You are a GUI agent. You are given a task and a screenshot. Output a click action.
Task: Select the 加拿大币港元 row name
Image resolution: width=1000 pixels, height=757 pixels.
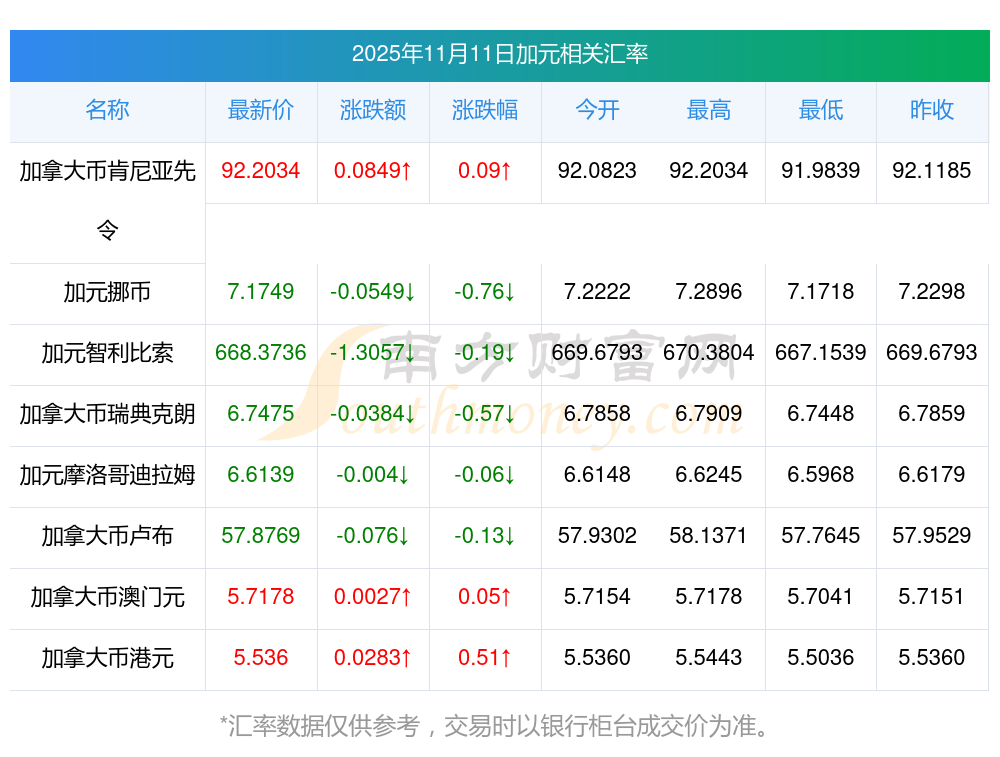[107, 658]
